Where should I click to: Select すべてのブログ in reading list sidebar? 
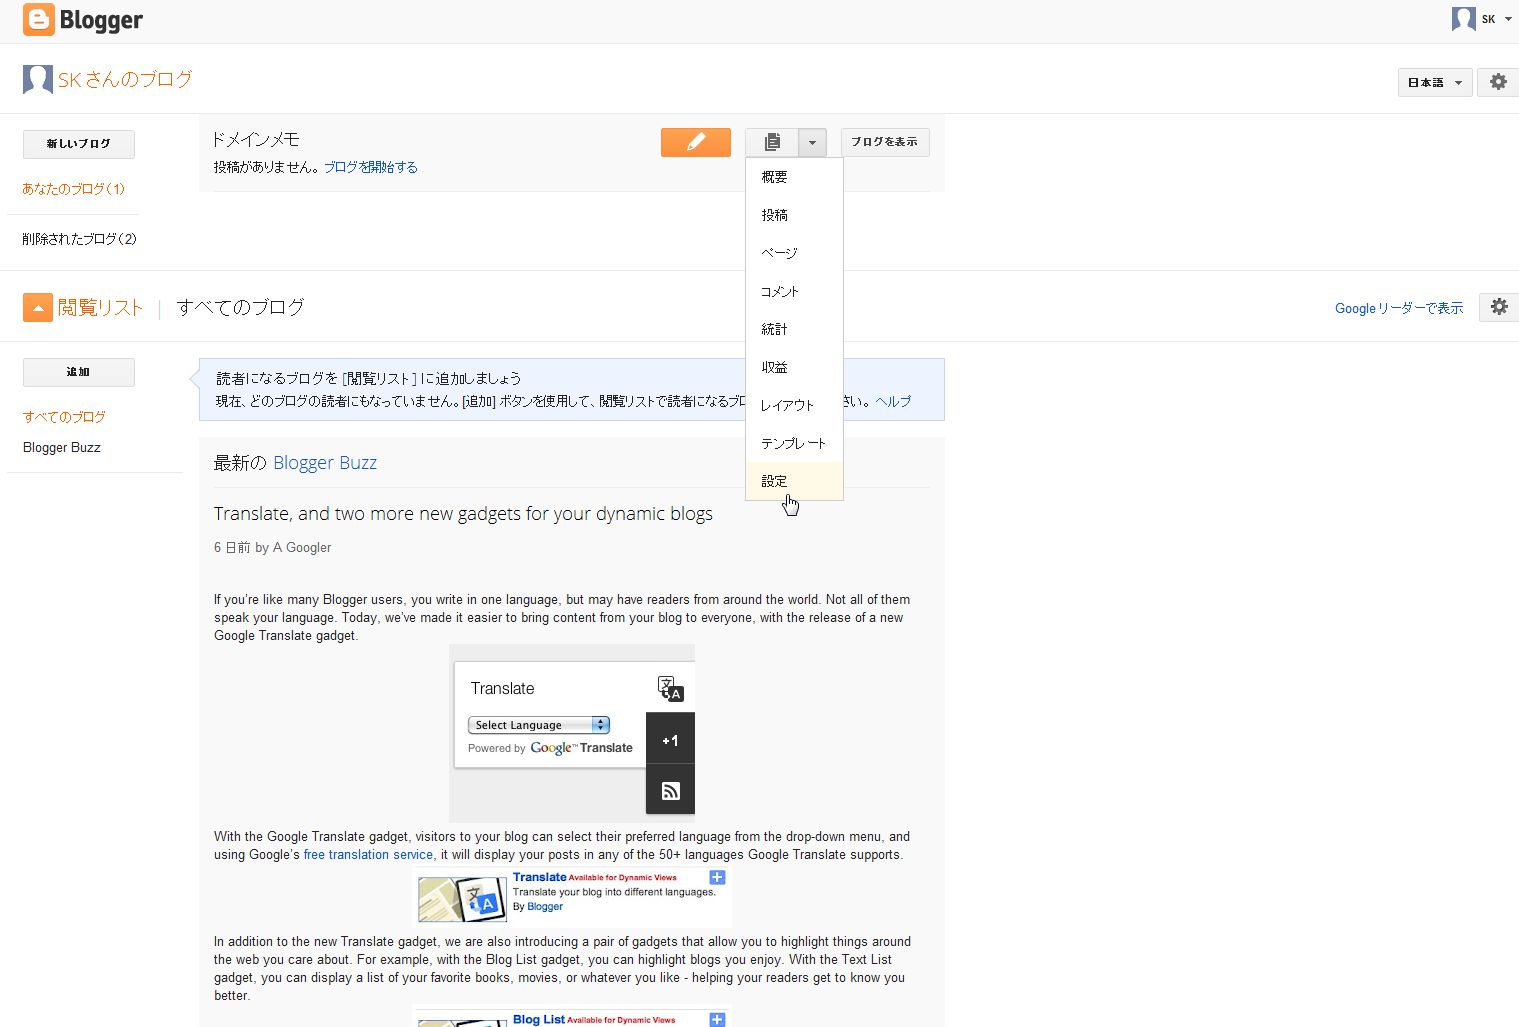click(x=64, y=417)
